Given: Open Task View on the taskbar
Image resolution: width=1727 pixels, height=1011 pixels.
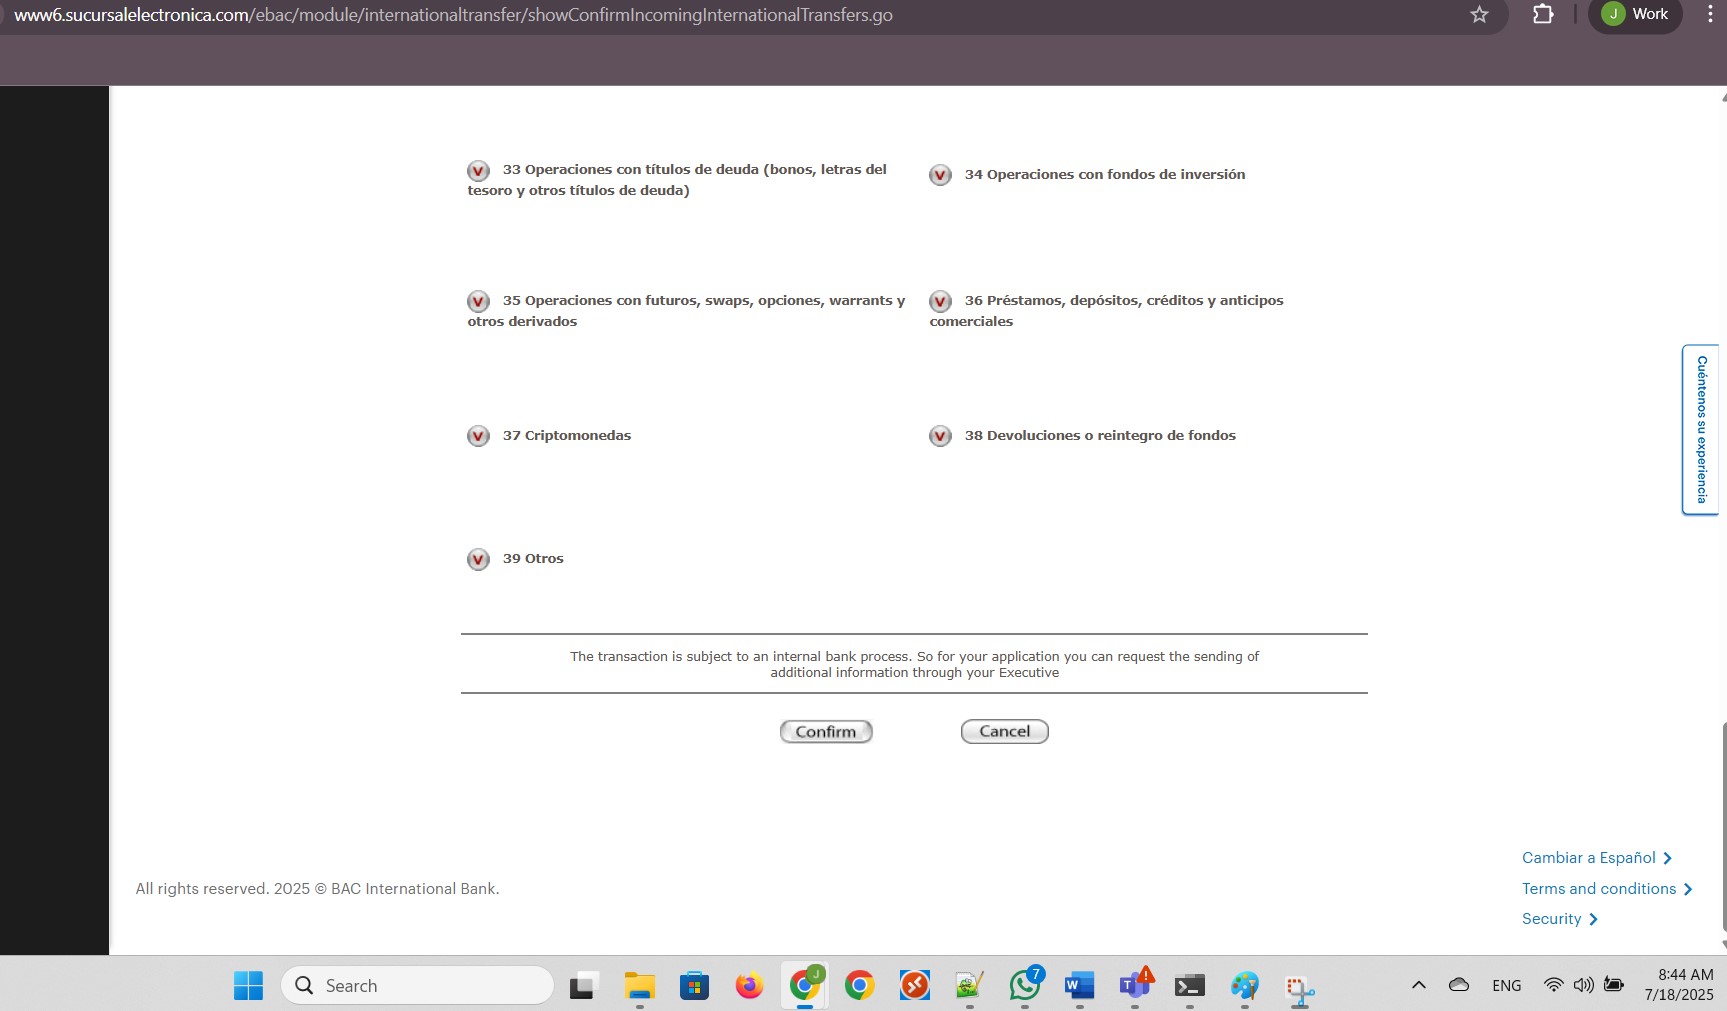Looking at the screenshot, I should [x=584, y=986].
